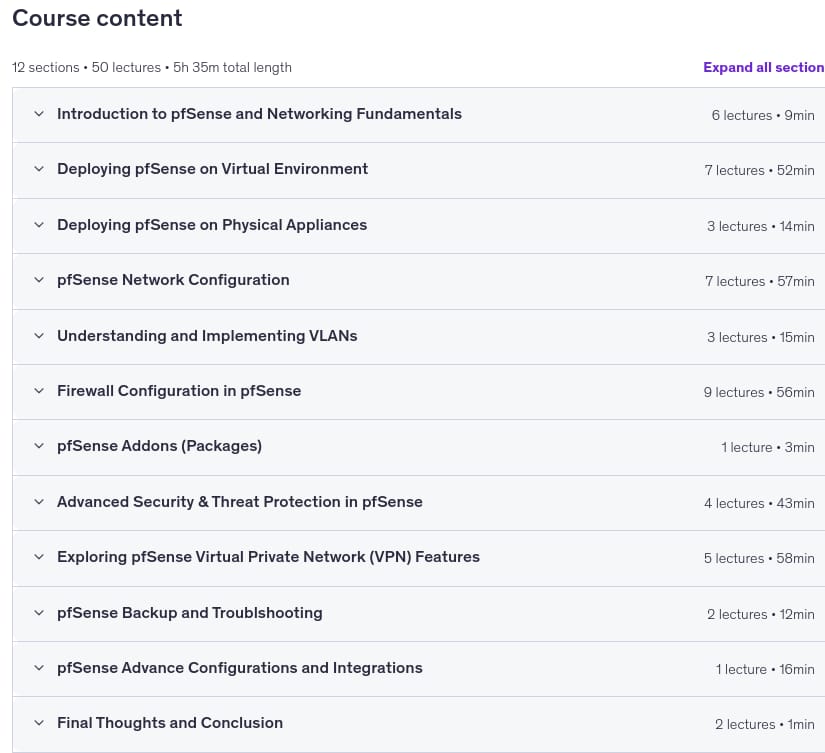Open section title Deploying pfSense on Virtual Environment
Viewport: 825px width, 753px height.
[x=213, y=169]
